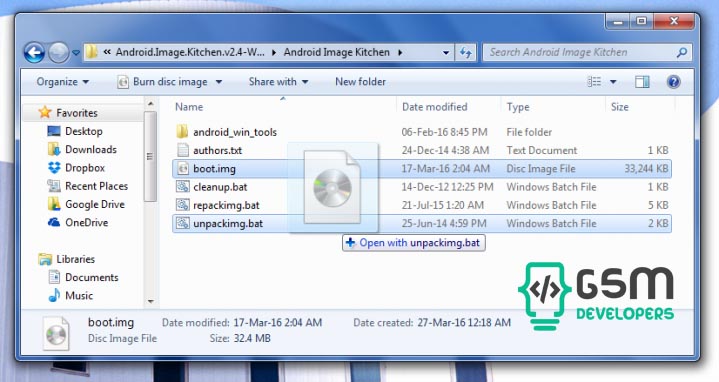This screenshot has width=719, height=382.
Task: Click the Music note icon
Action: pos(54,295)
